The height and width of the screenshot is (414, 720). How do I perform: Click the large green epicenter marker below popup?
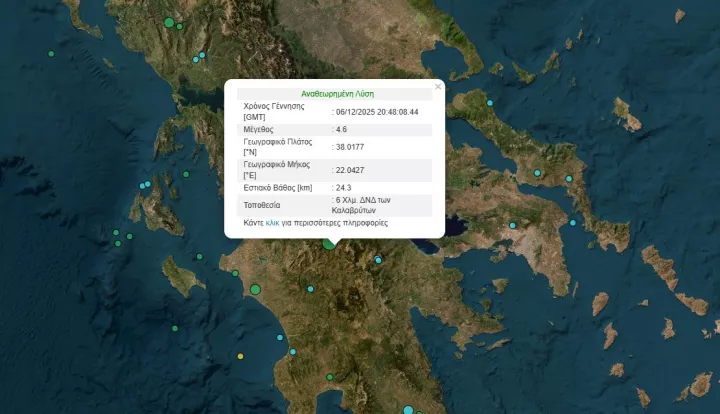(329, 242)
